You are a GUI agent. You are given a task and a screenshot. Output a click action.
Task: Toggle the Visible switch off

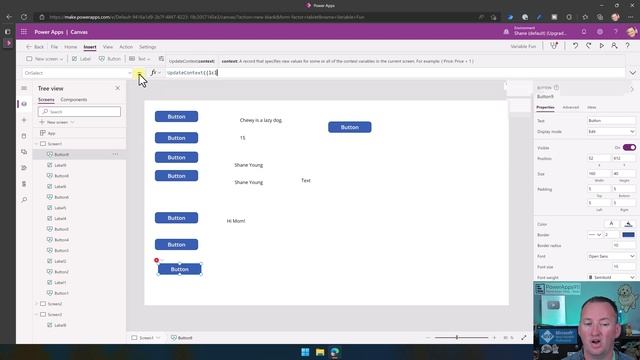629,147
